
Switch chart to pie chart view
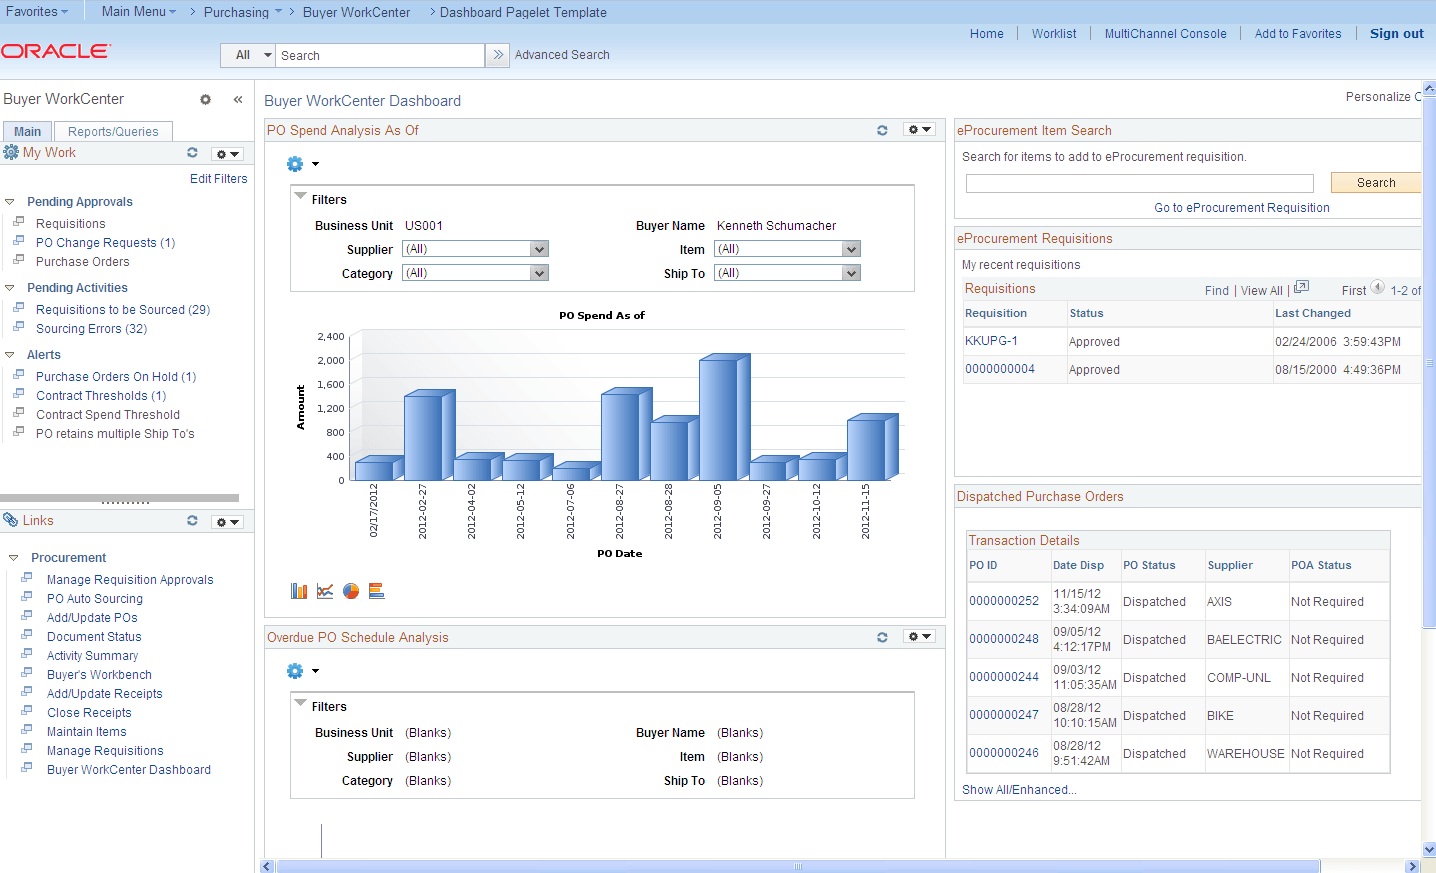(x=350, y=591)
